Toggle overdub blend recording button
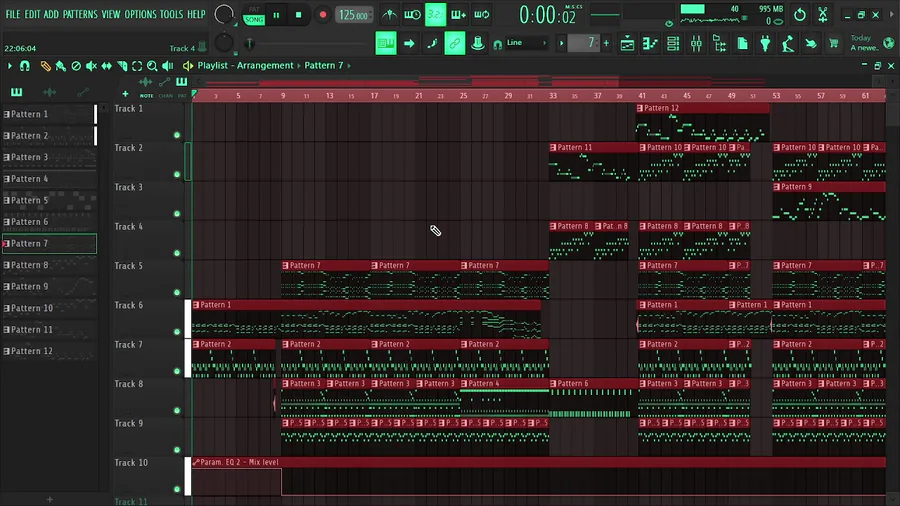The width and height of the screenshot is (900, 506). pos(458,15)
